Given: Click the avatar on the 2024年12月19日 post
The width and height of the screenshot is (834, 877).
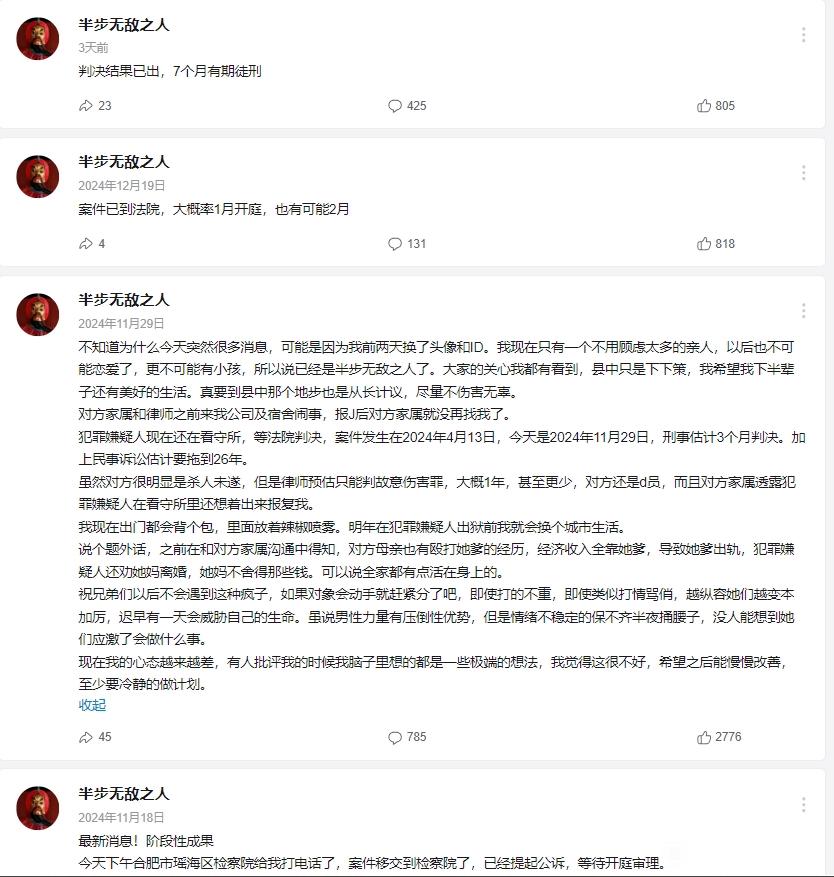Looking at the screenshot, I should pos(37,177).
